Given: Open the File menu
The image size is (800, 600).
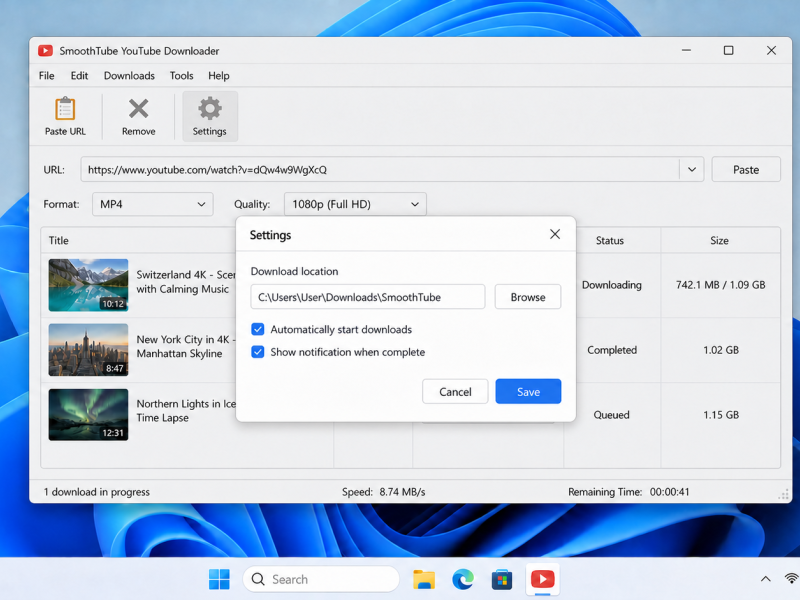Looking at the screenshot, I should click(x=46, y=76).
